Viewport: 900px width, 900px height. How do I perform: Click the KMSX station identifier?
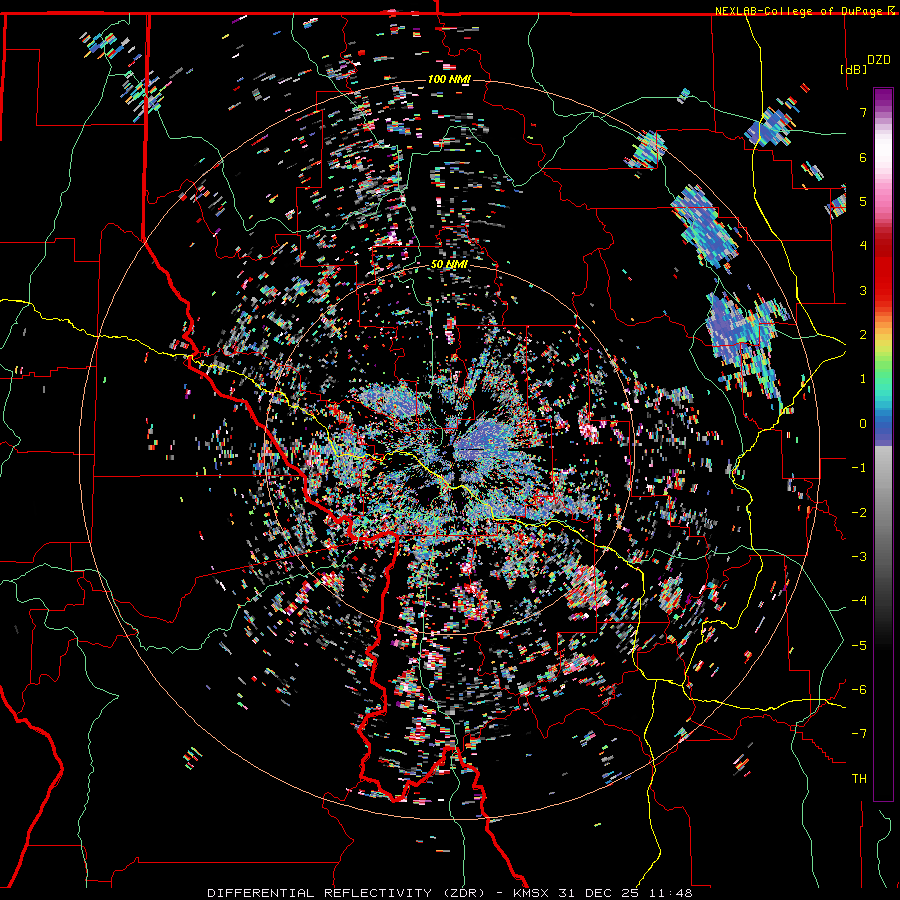click(532, 893)
